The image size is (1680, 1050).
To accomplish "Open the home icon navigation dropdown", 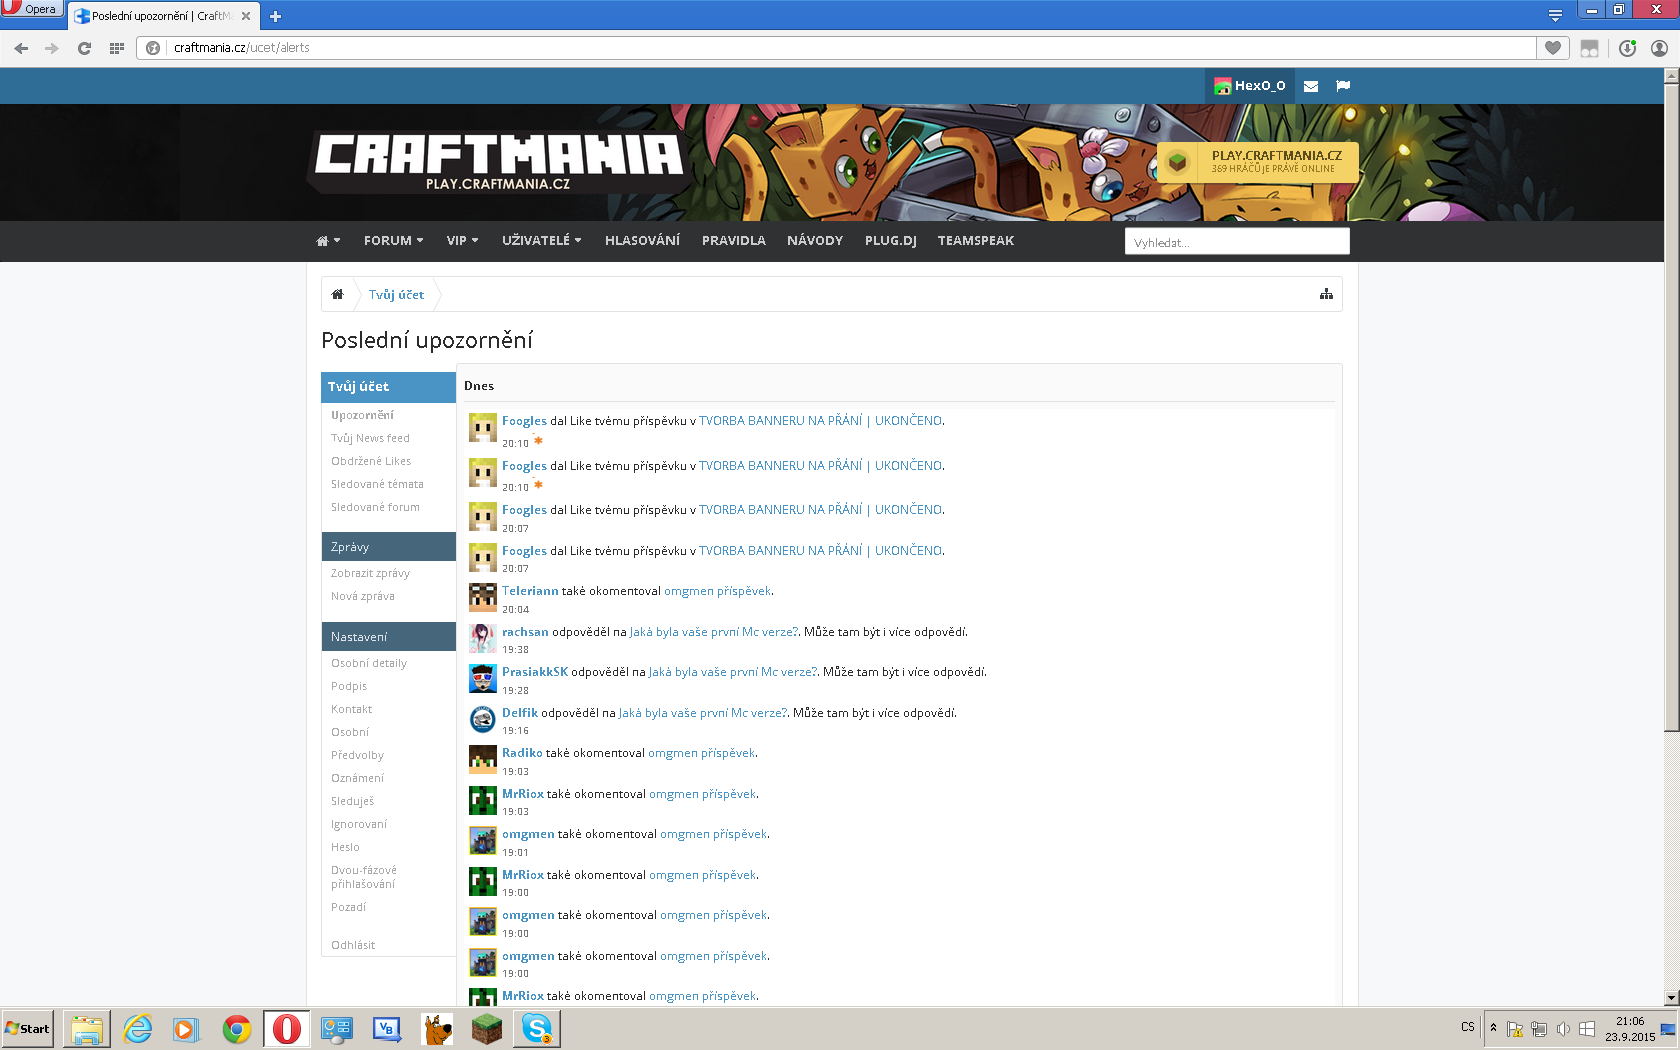I will tap(328, 241).
